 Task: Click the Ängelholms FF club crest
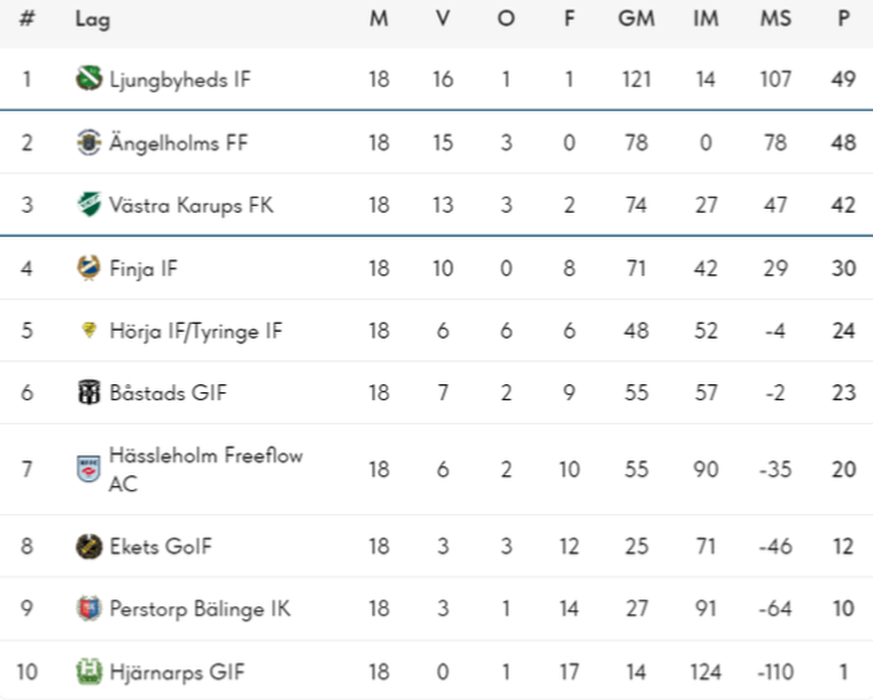[89, 142]
